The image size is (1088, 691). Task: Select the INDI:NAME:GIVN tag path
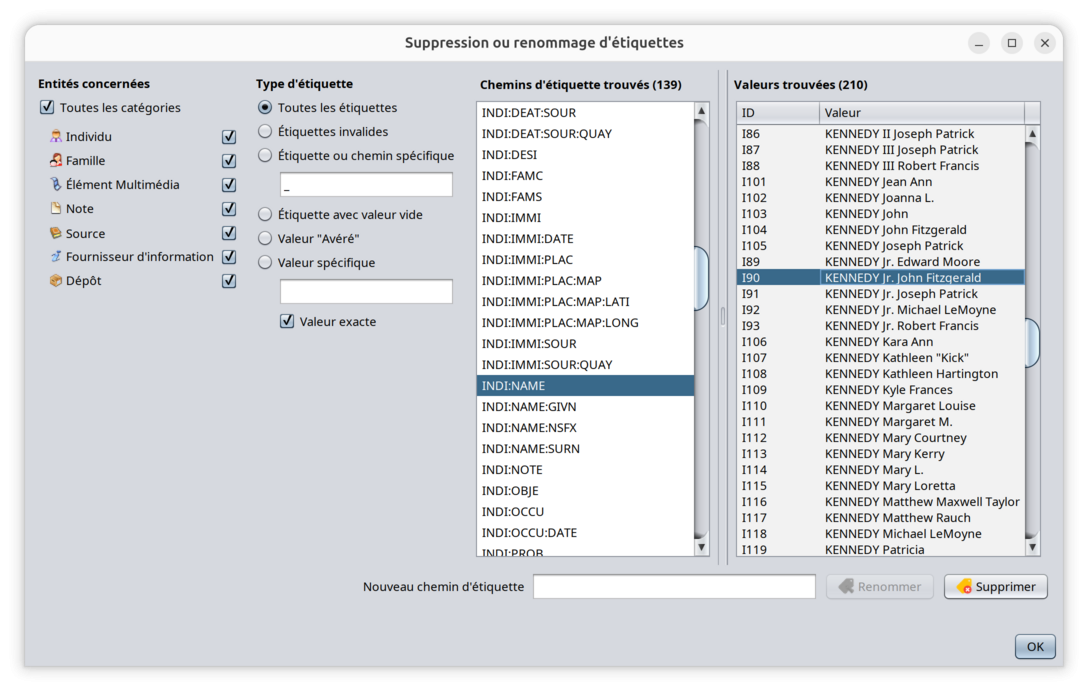click(x=585, y=407)
